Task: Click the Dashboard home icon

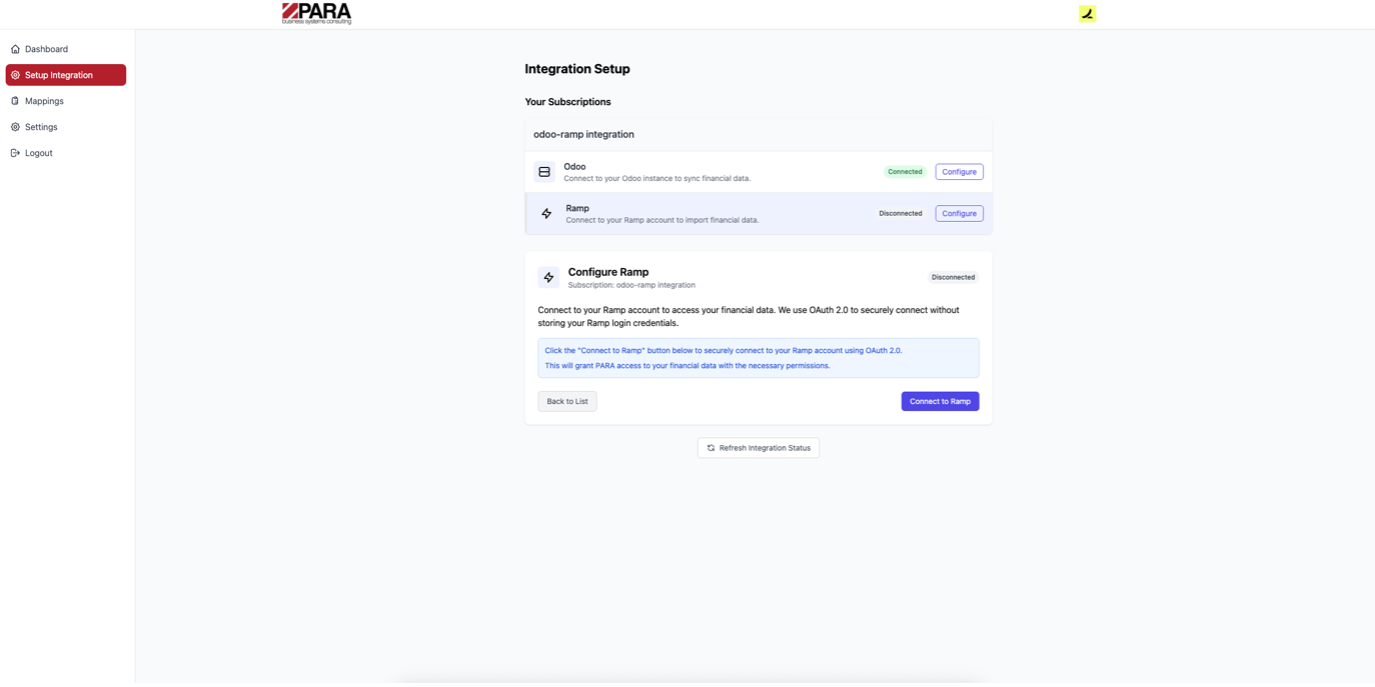Action: pyautogui.click(x=15, y=49)
